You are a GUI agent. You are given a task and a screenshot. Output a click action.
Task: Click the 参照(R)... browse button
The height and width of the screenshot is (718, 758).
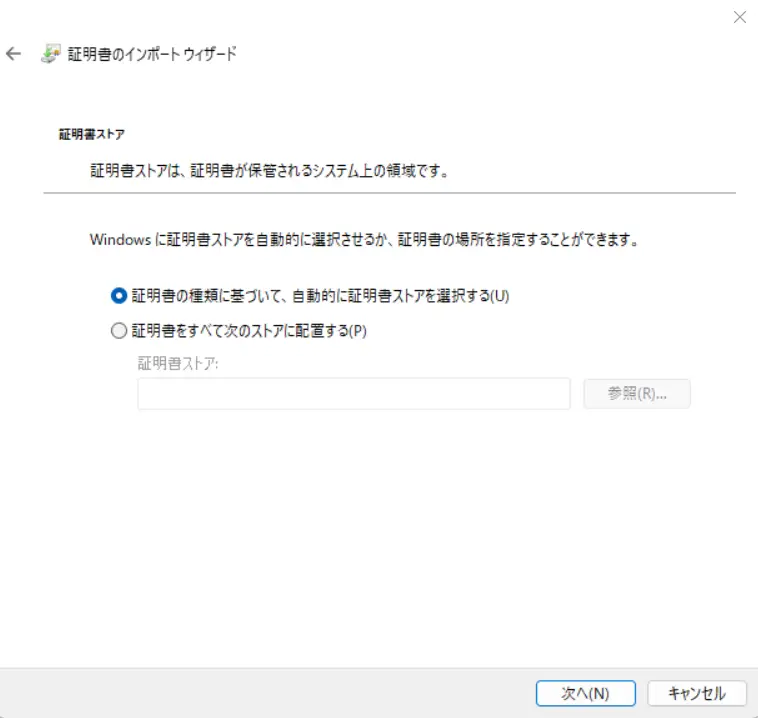point(637,394)
